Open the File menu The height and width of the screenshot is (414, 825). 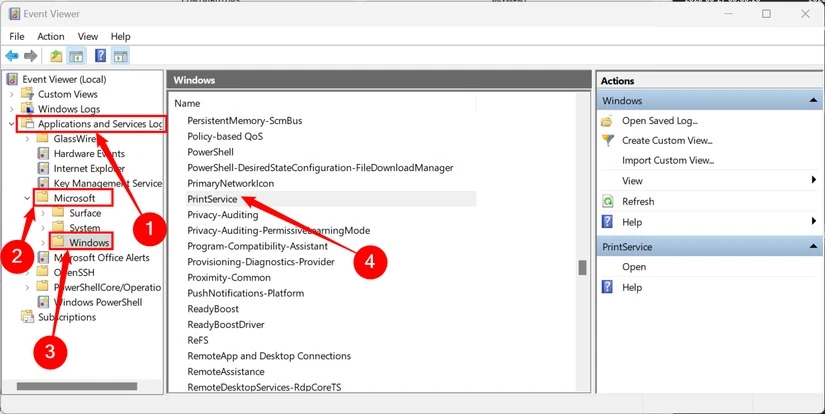pos(17,36)
